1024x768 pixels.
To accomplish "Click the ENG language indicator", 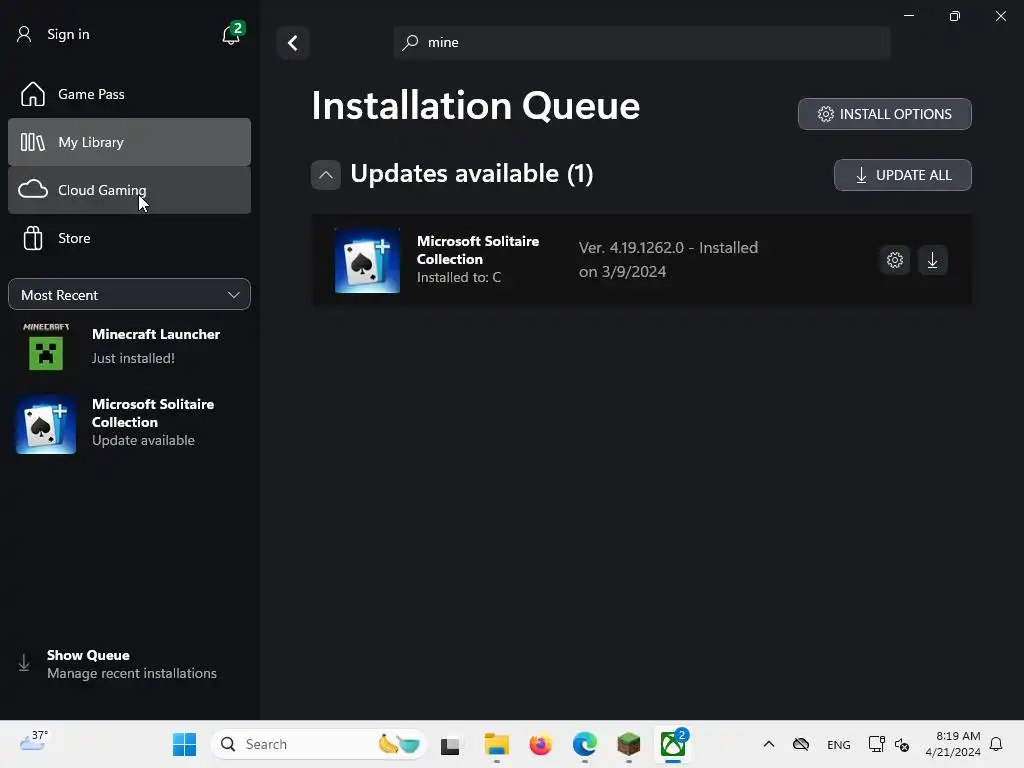I will 839,744.
